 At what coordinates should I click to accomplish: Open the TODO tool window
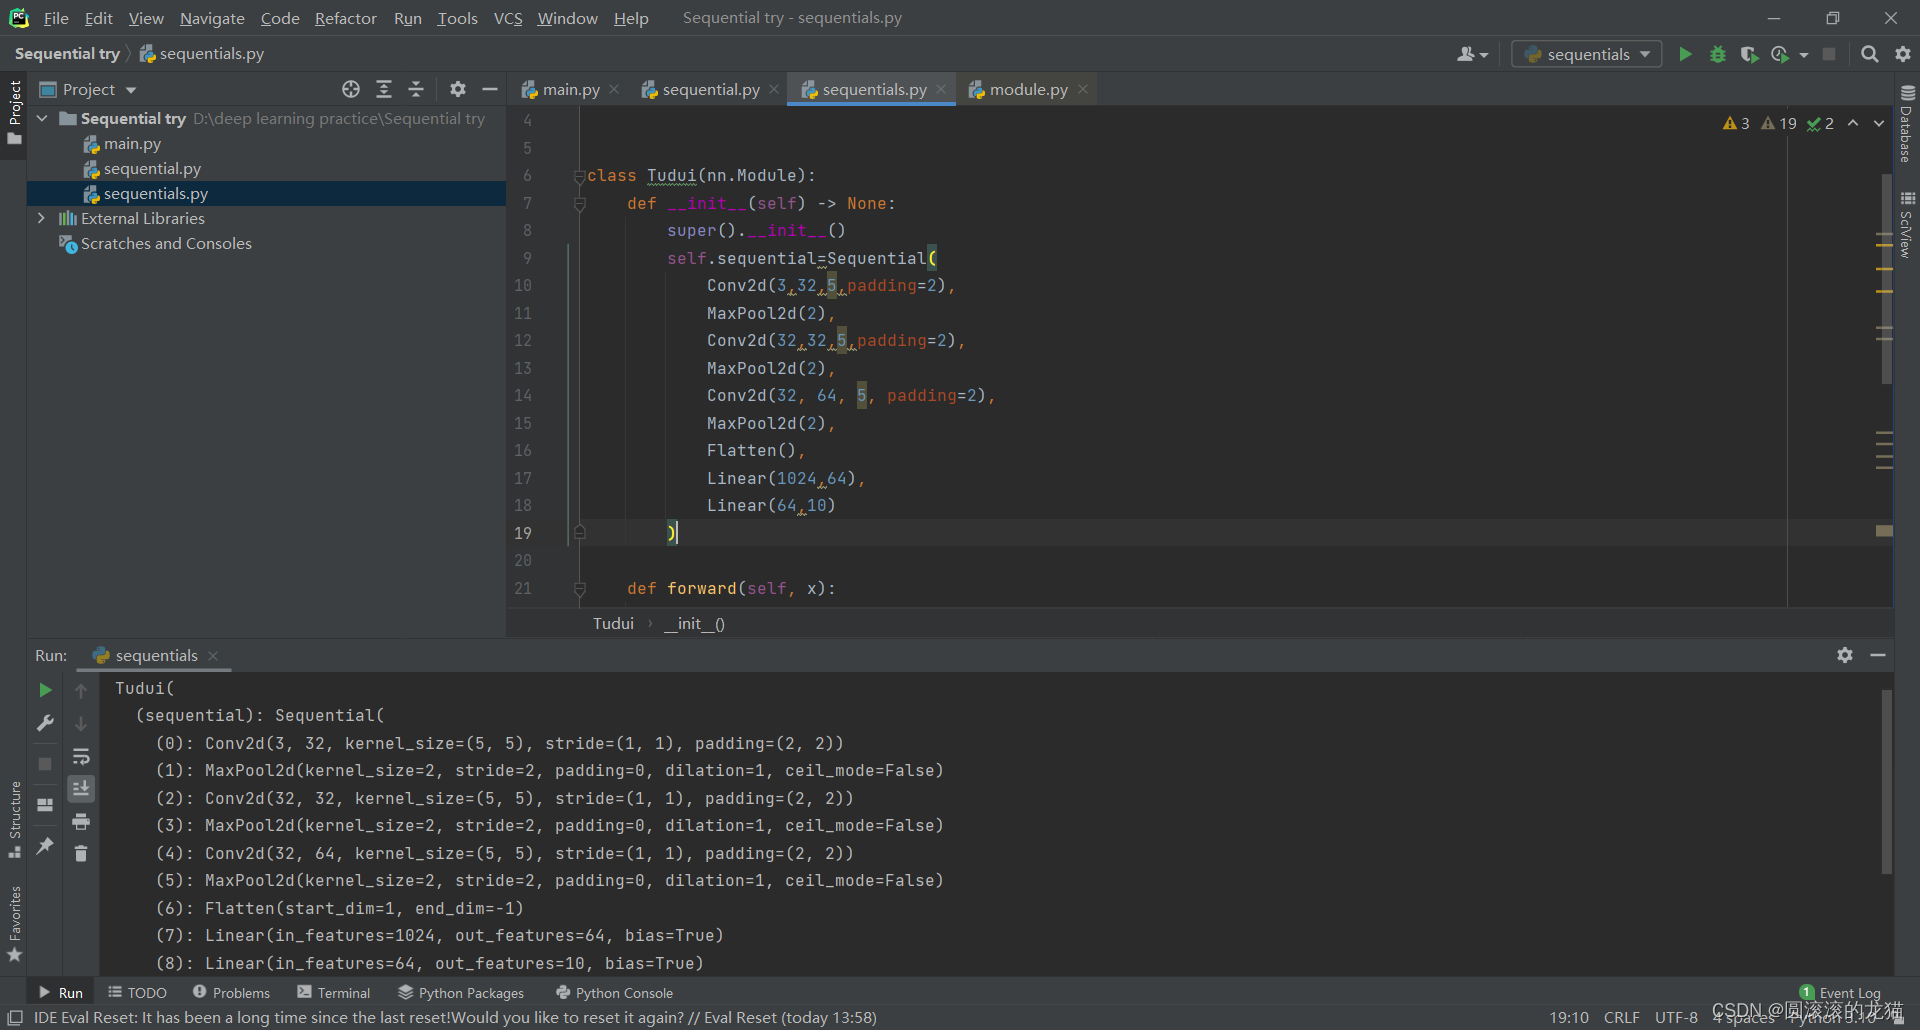coord(138,993)
